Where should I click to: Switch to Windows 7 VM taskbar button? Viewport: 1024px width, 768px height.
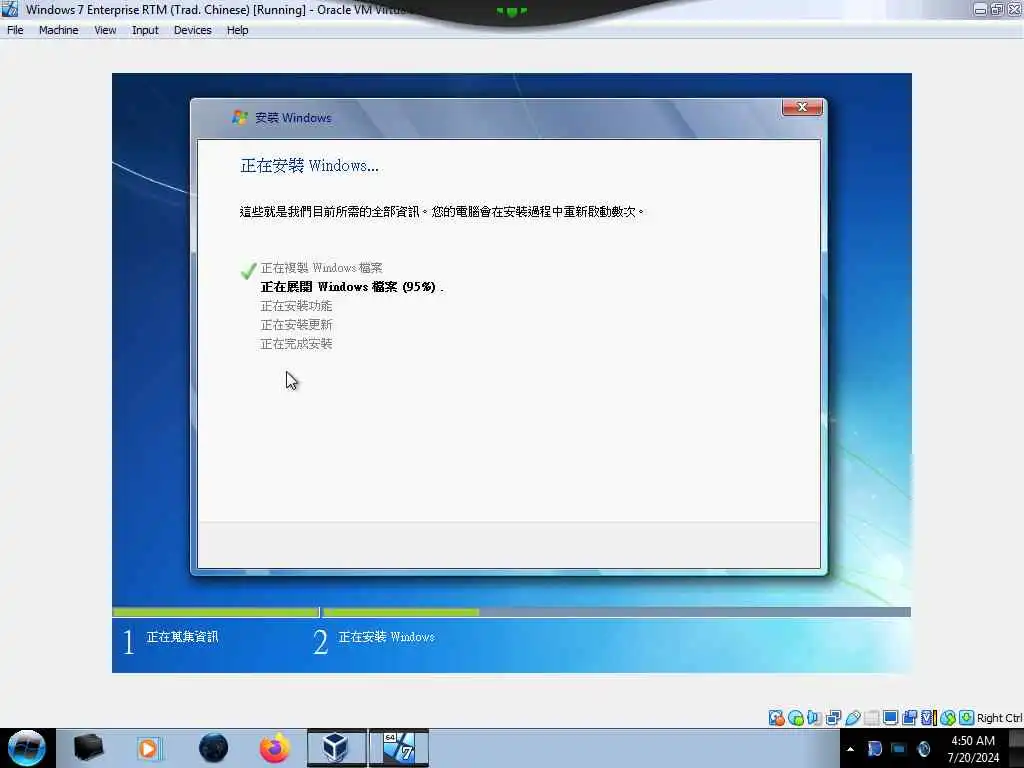pos(399,748)
